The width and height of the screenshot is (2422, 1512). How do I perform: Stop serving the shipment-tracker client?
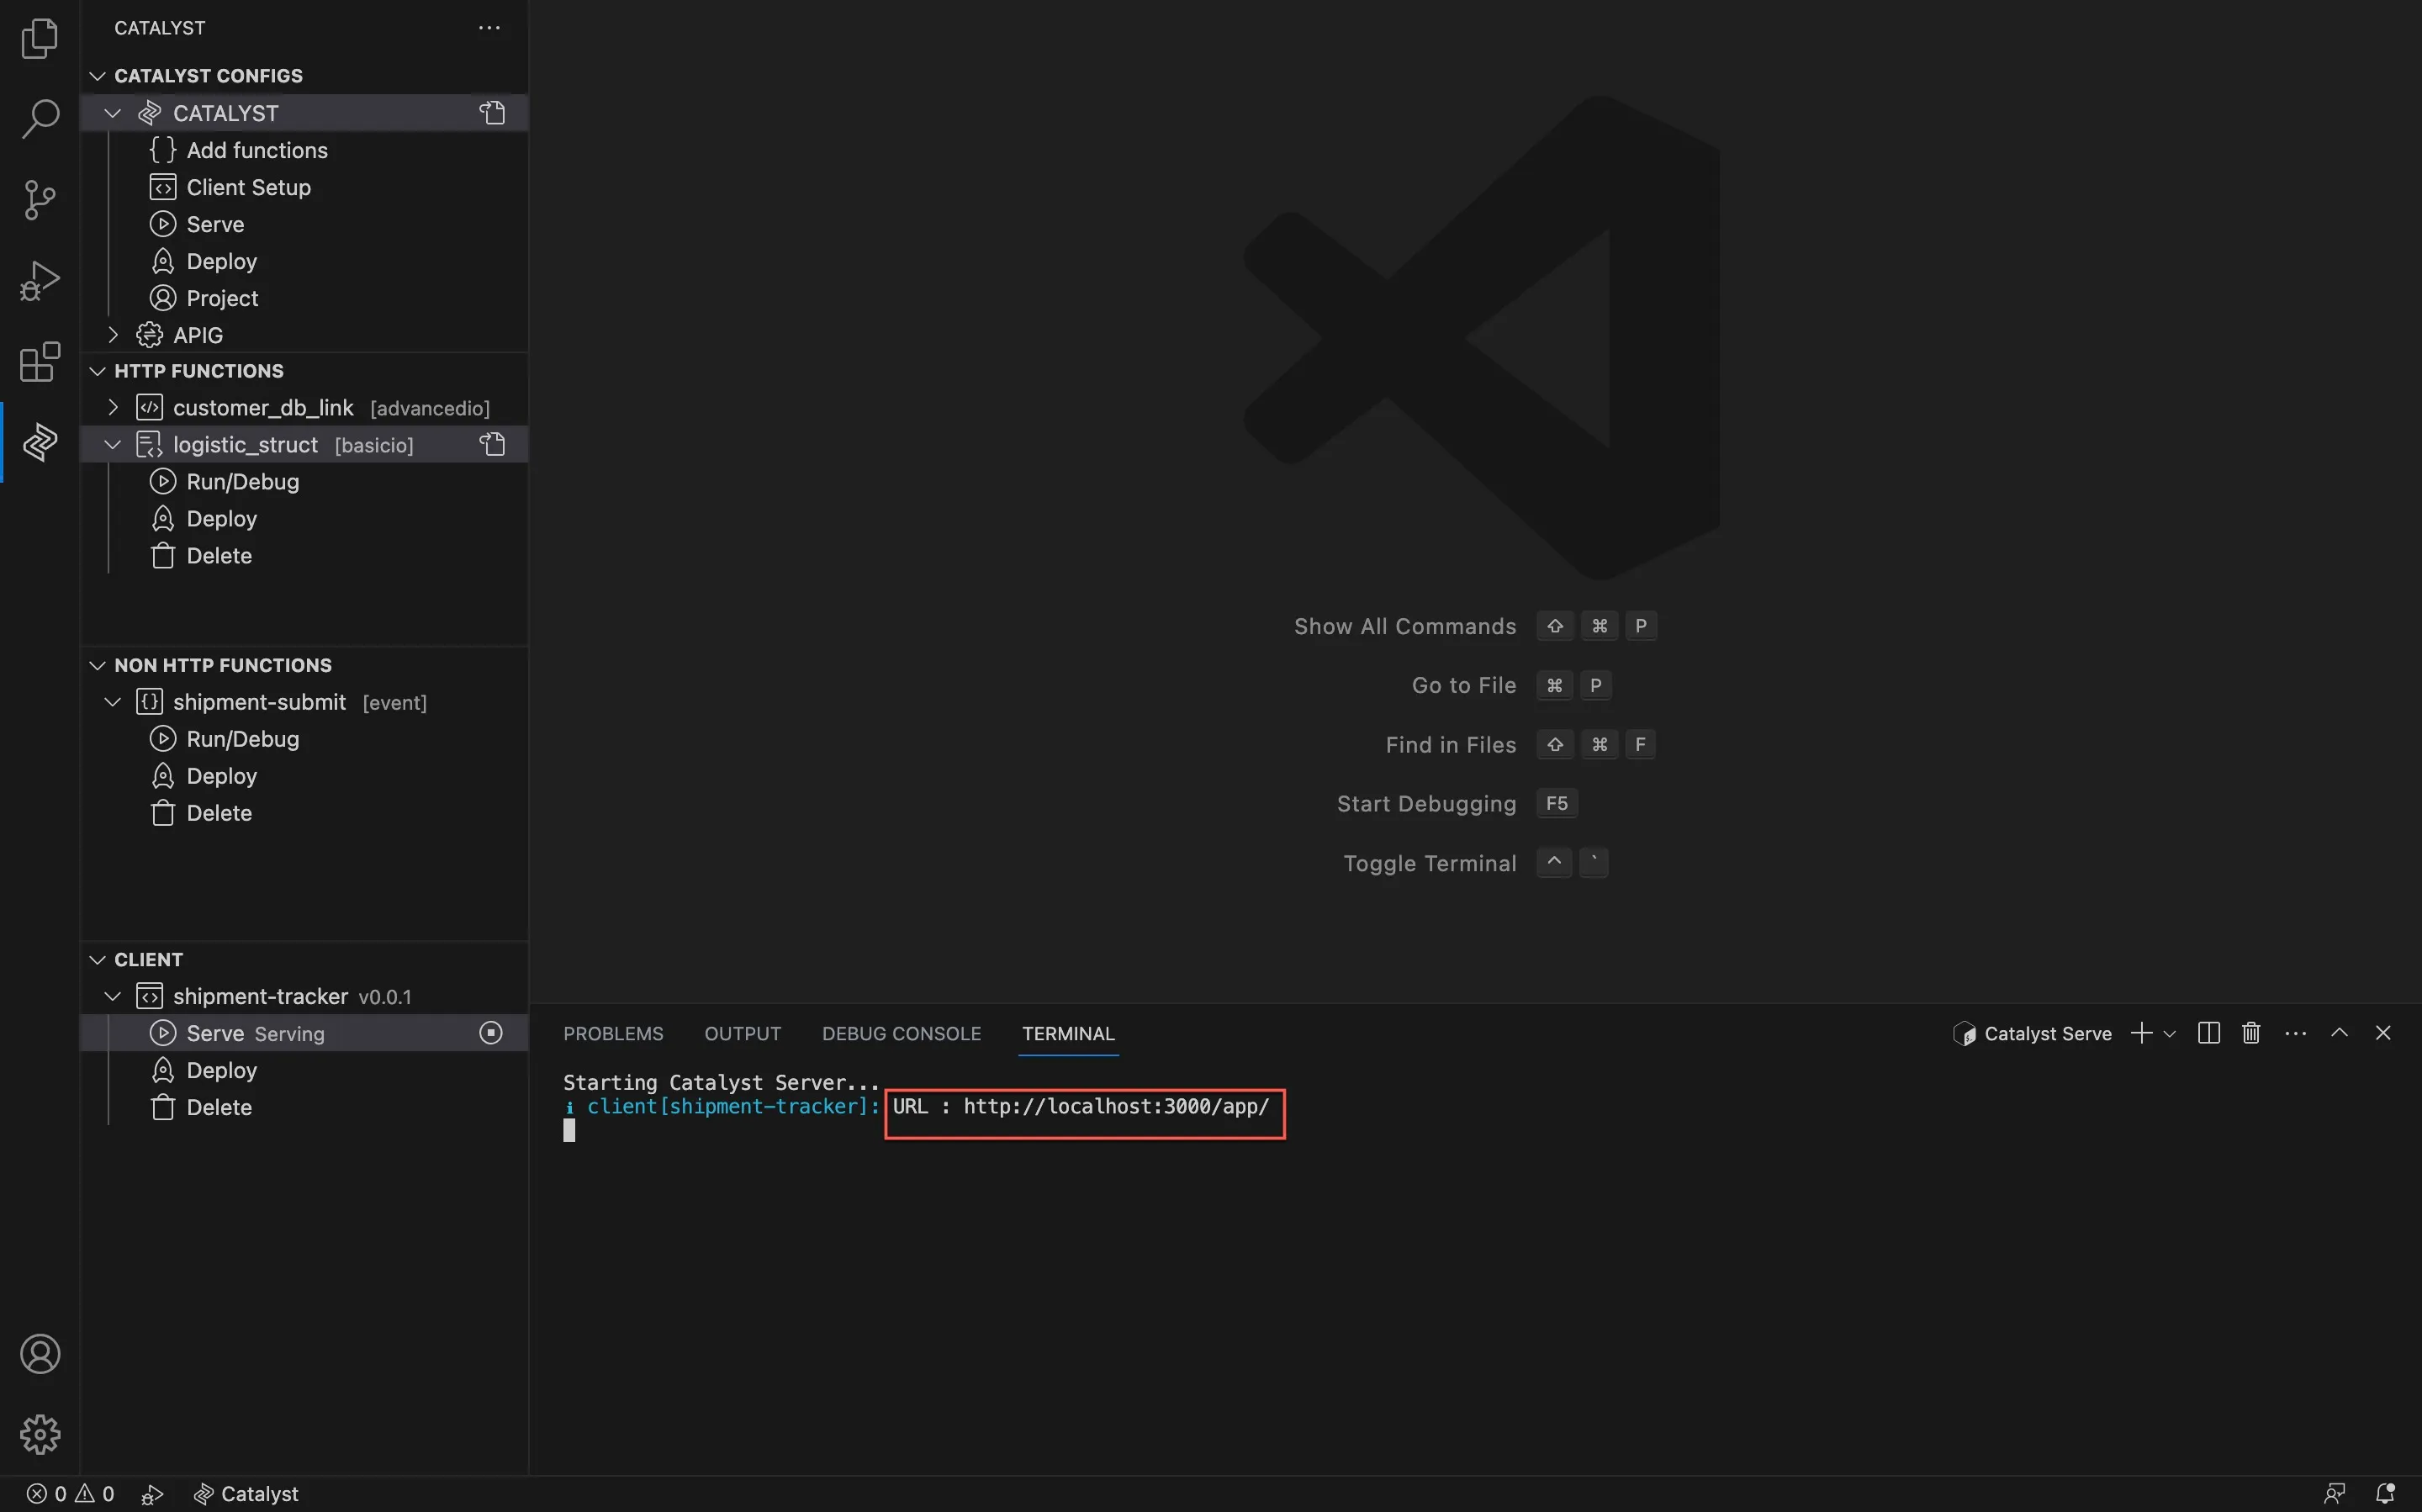[491, 1033]
